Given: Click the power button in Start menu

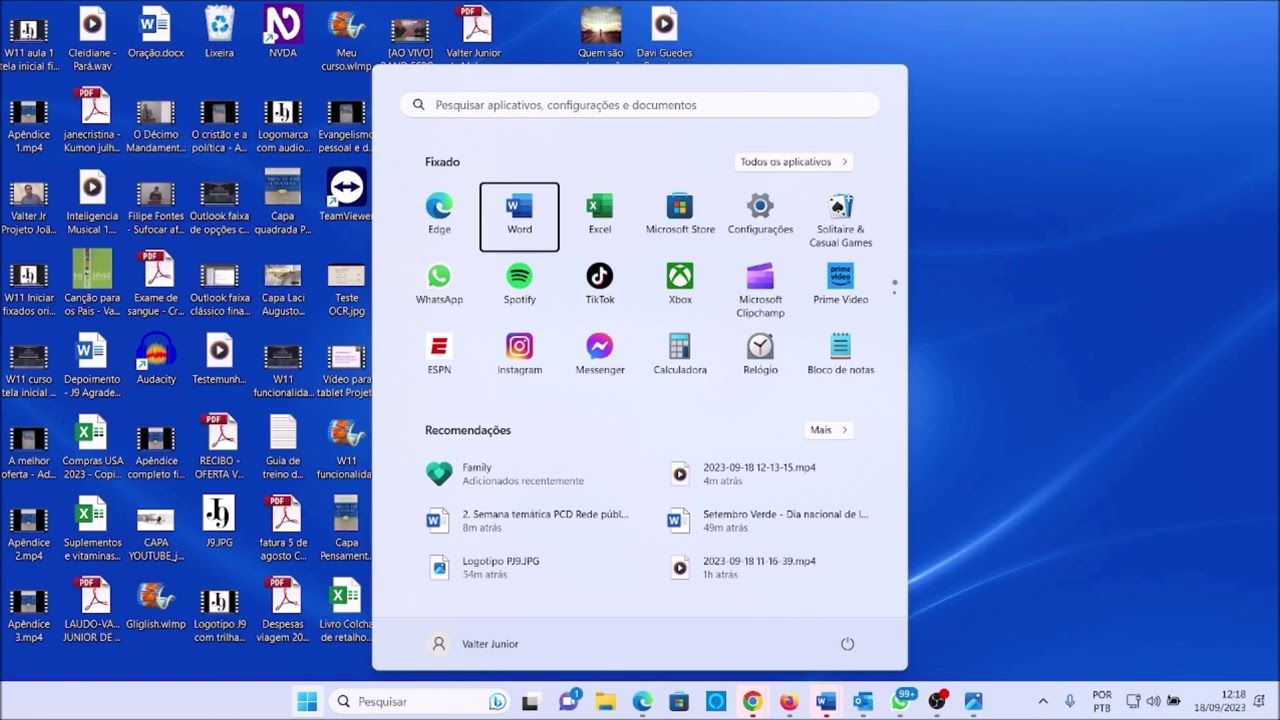Looking at the screenshot, I should pyautogui.click(x=847, y=644).
